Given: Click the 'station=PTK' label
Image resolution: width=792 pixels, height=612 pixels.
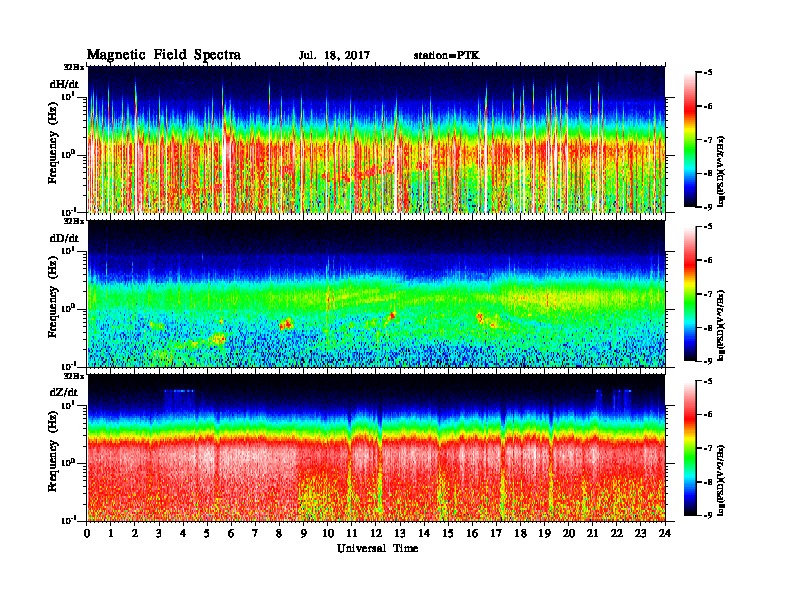Looking at the screenshot, I should point(447,55).
